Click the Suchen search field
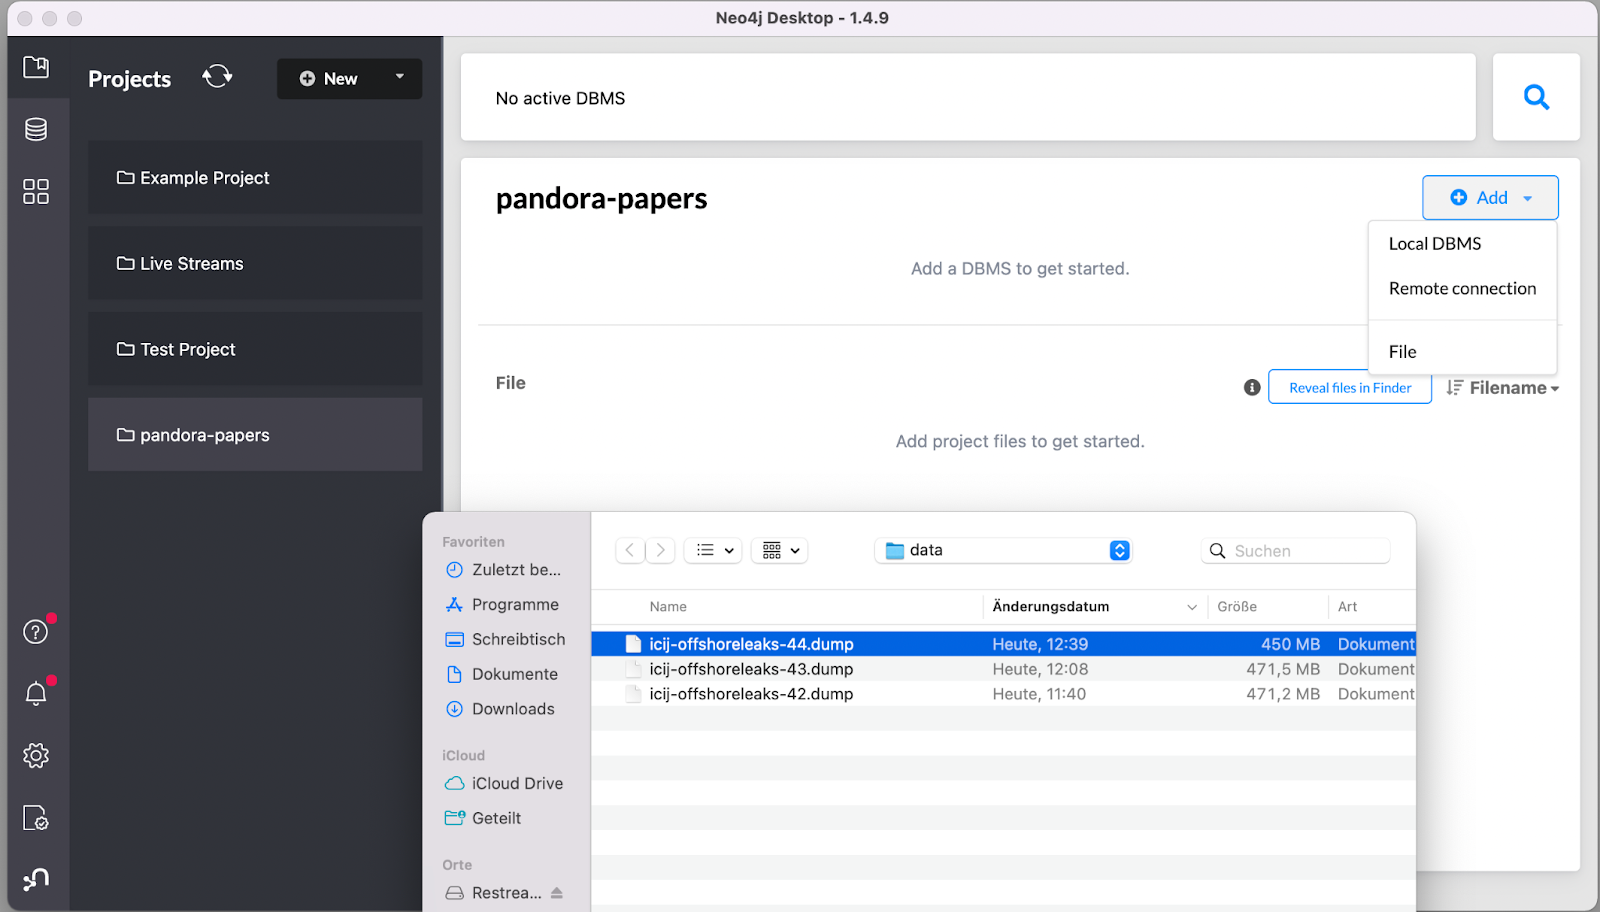Screen dimensions: 1600x912 click(x=1295, y=551)
